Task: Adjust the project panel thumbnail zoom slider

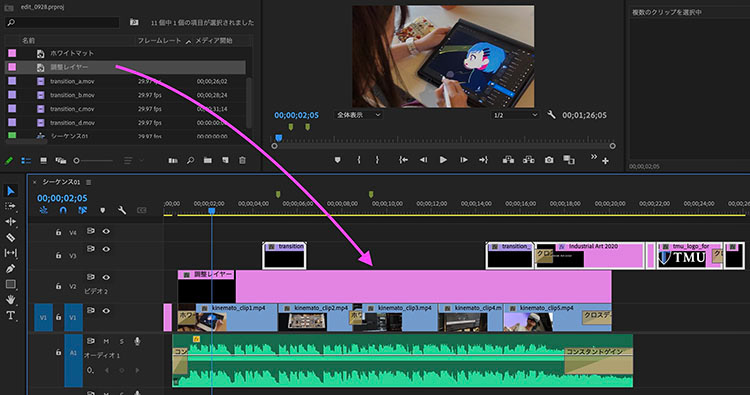Action: click(x=93, y=161)
